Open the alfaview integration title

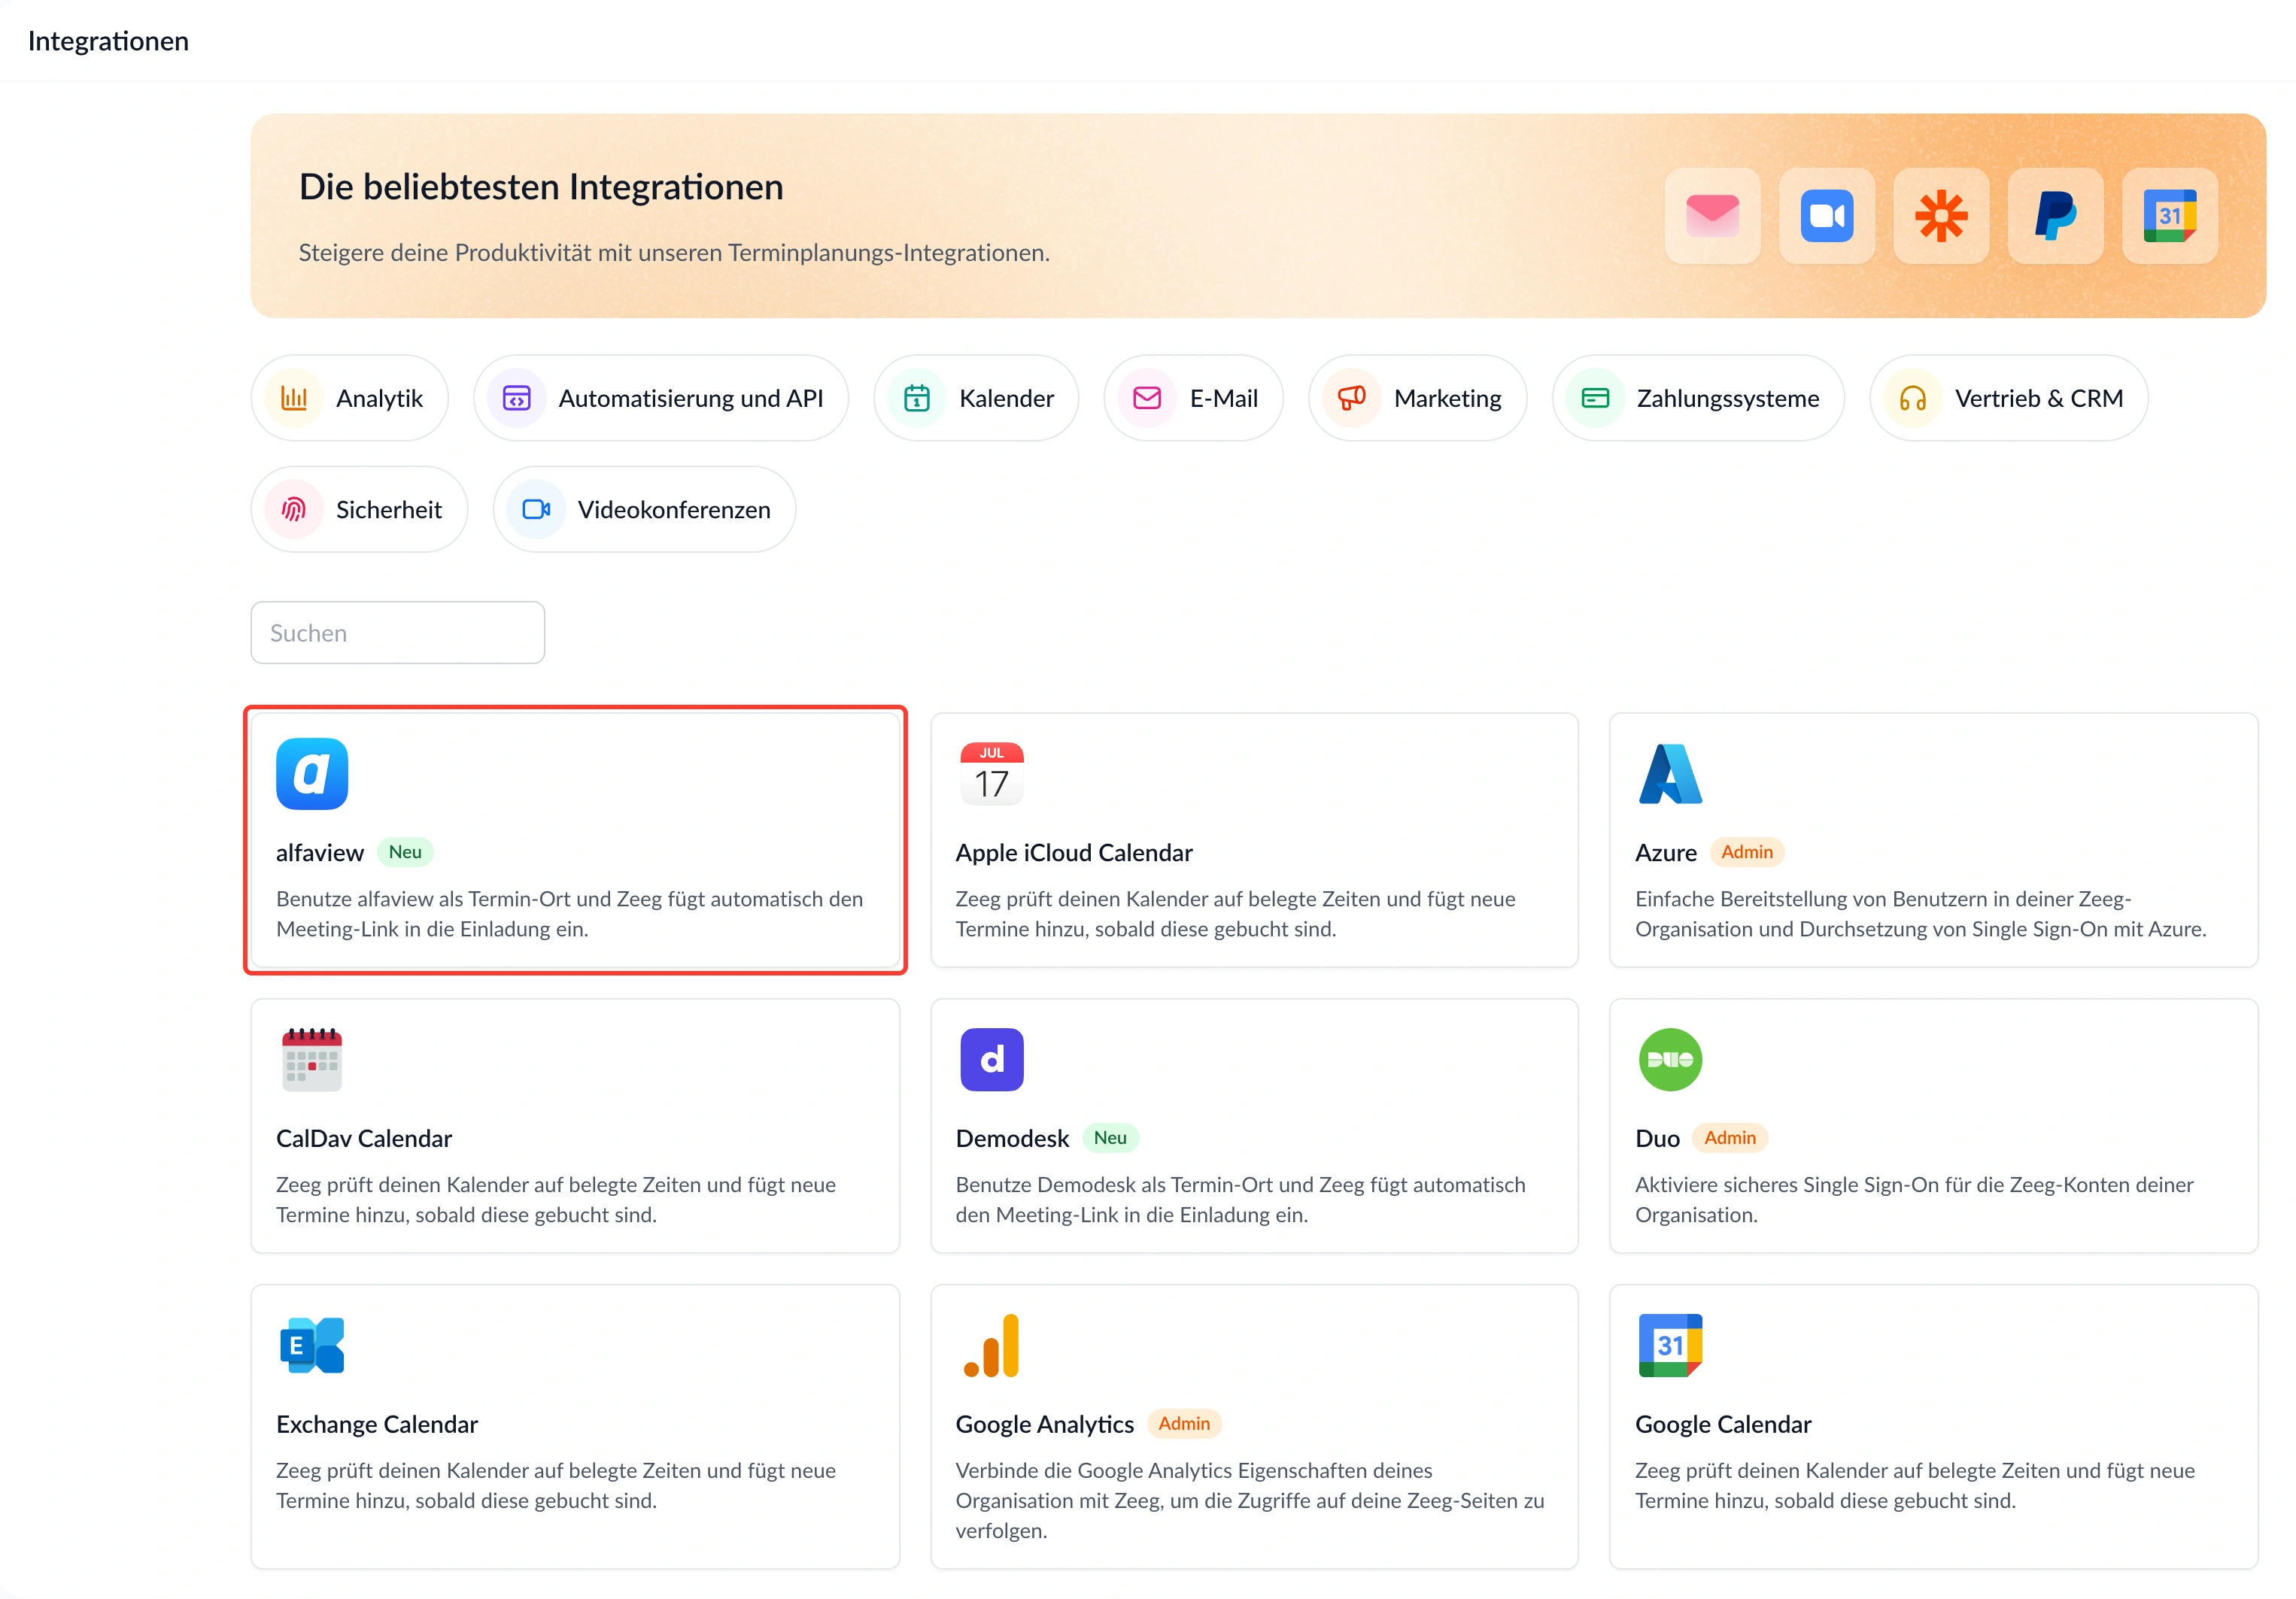point(319,853)
